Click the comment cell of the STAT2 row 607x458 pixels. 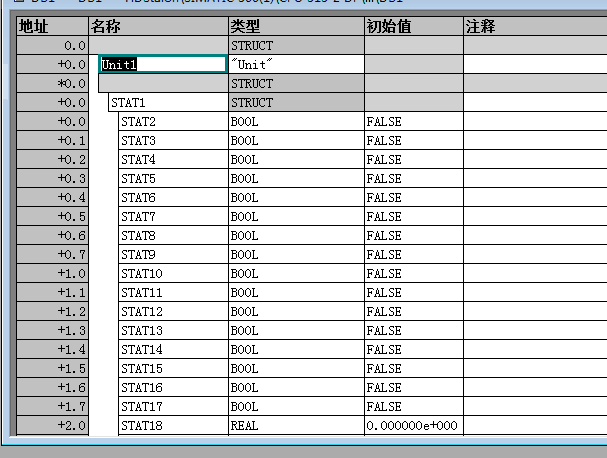point(535,122)
